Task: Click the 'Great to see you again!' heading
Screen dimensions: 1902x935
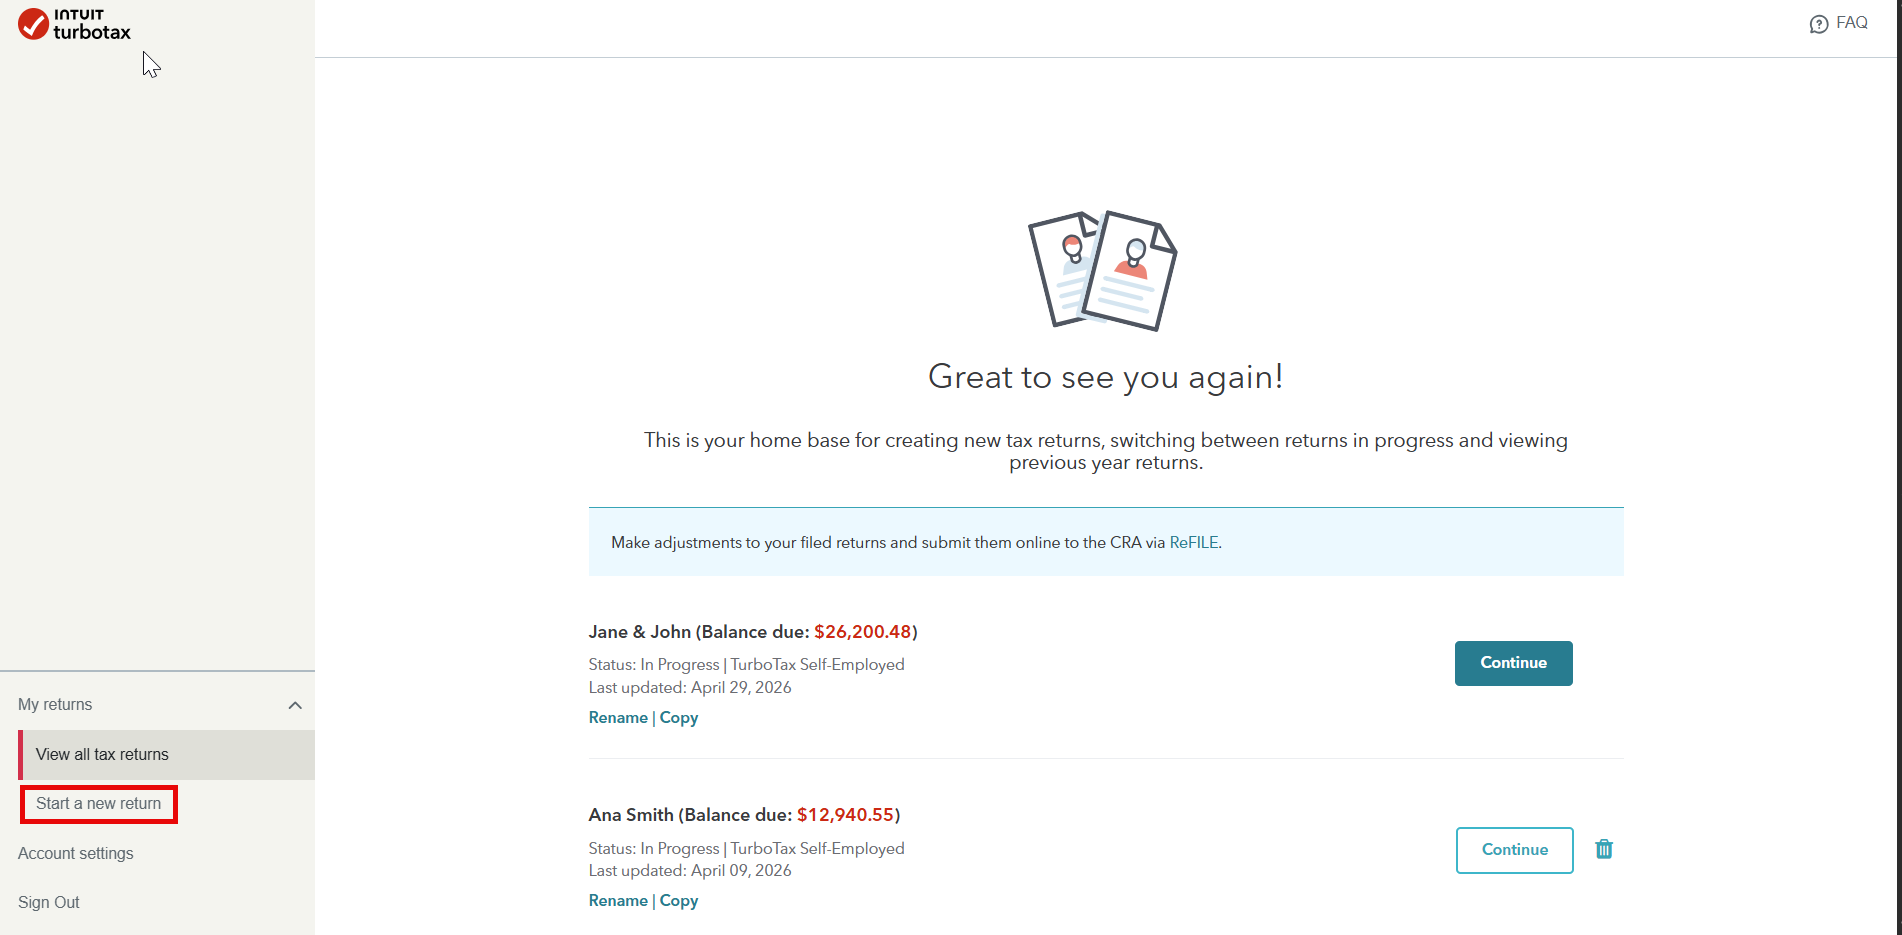Action: 1105,377
